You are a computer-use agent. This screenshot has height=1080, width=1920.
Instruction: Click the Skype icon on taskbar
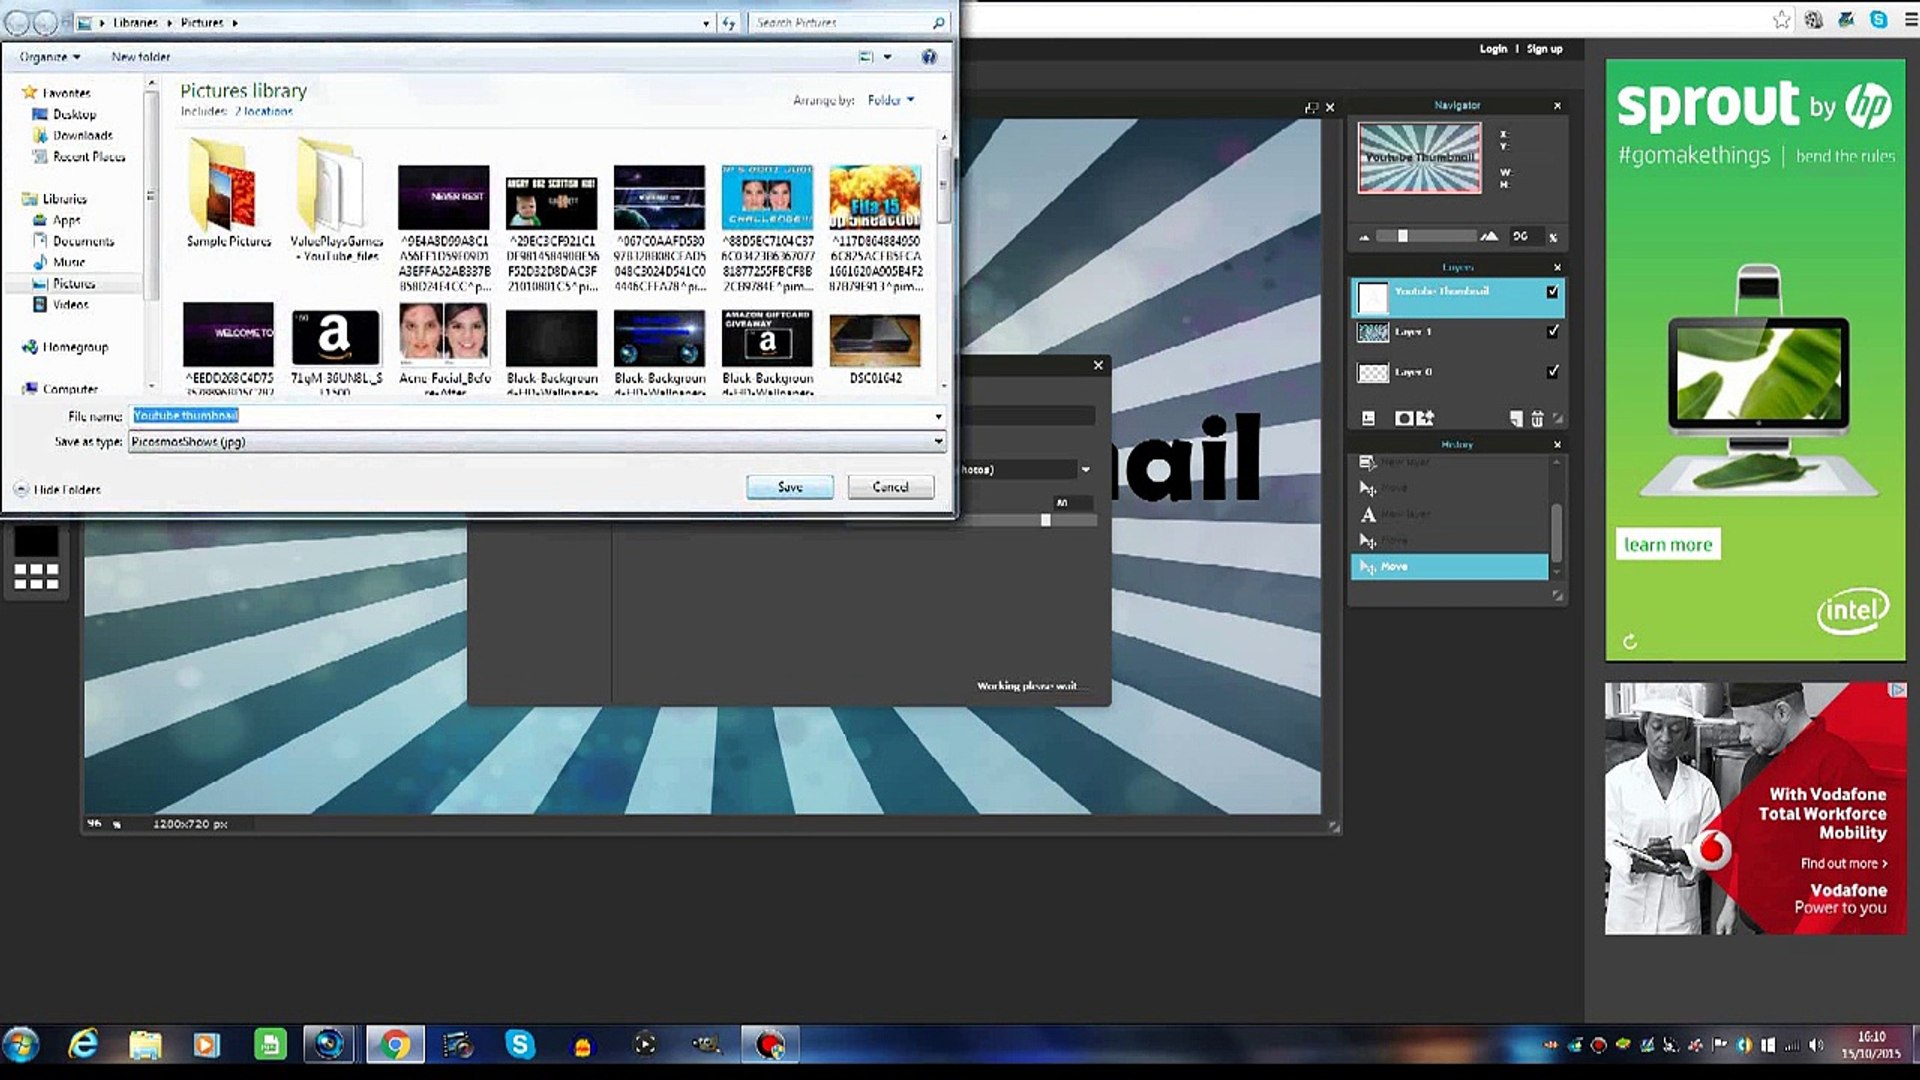pos(520,1045)
